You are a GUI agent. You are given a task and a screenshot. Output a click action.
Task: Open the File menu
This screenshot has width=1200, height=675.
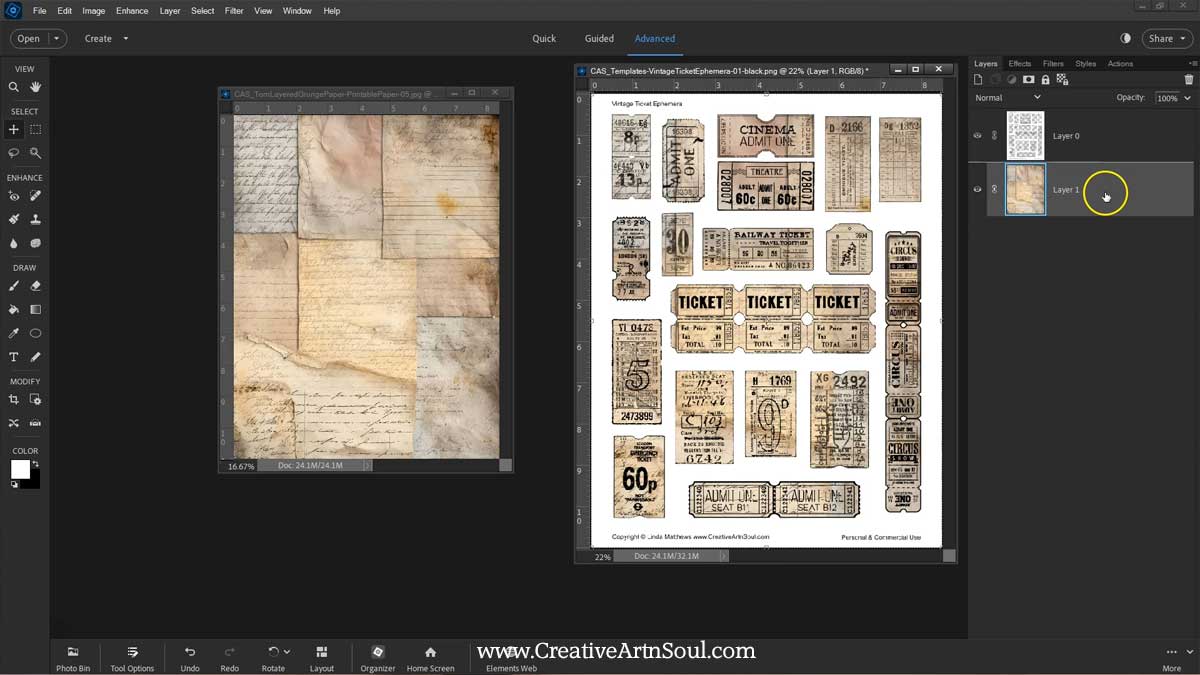[x=40, y=11]
